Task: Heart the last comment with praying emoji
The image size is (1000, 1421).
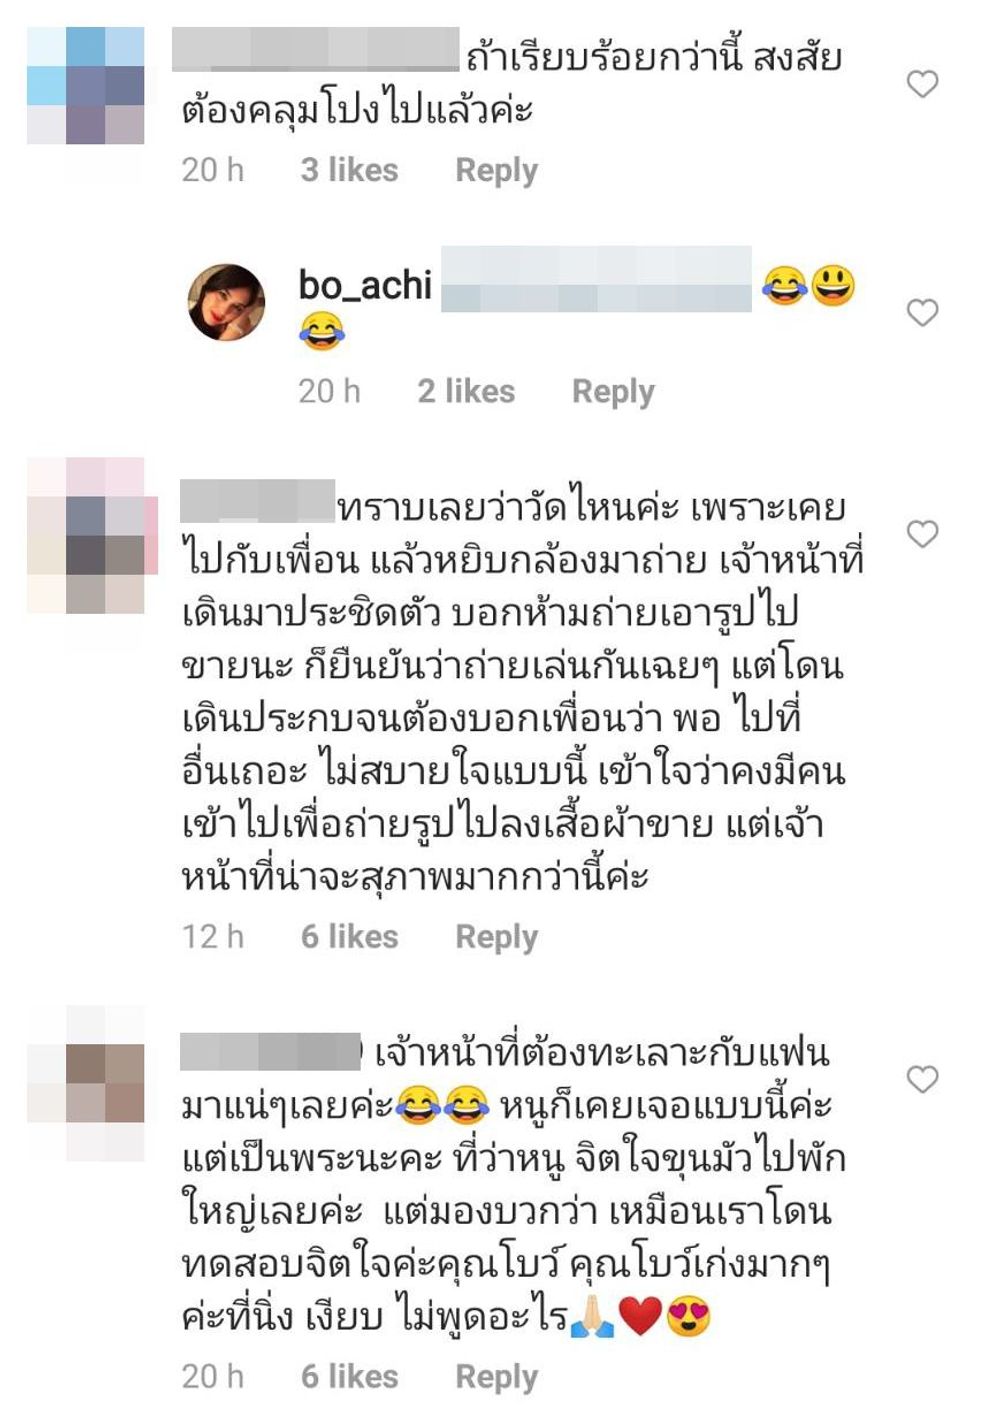Action: coord(922,1079)
